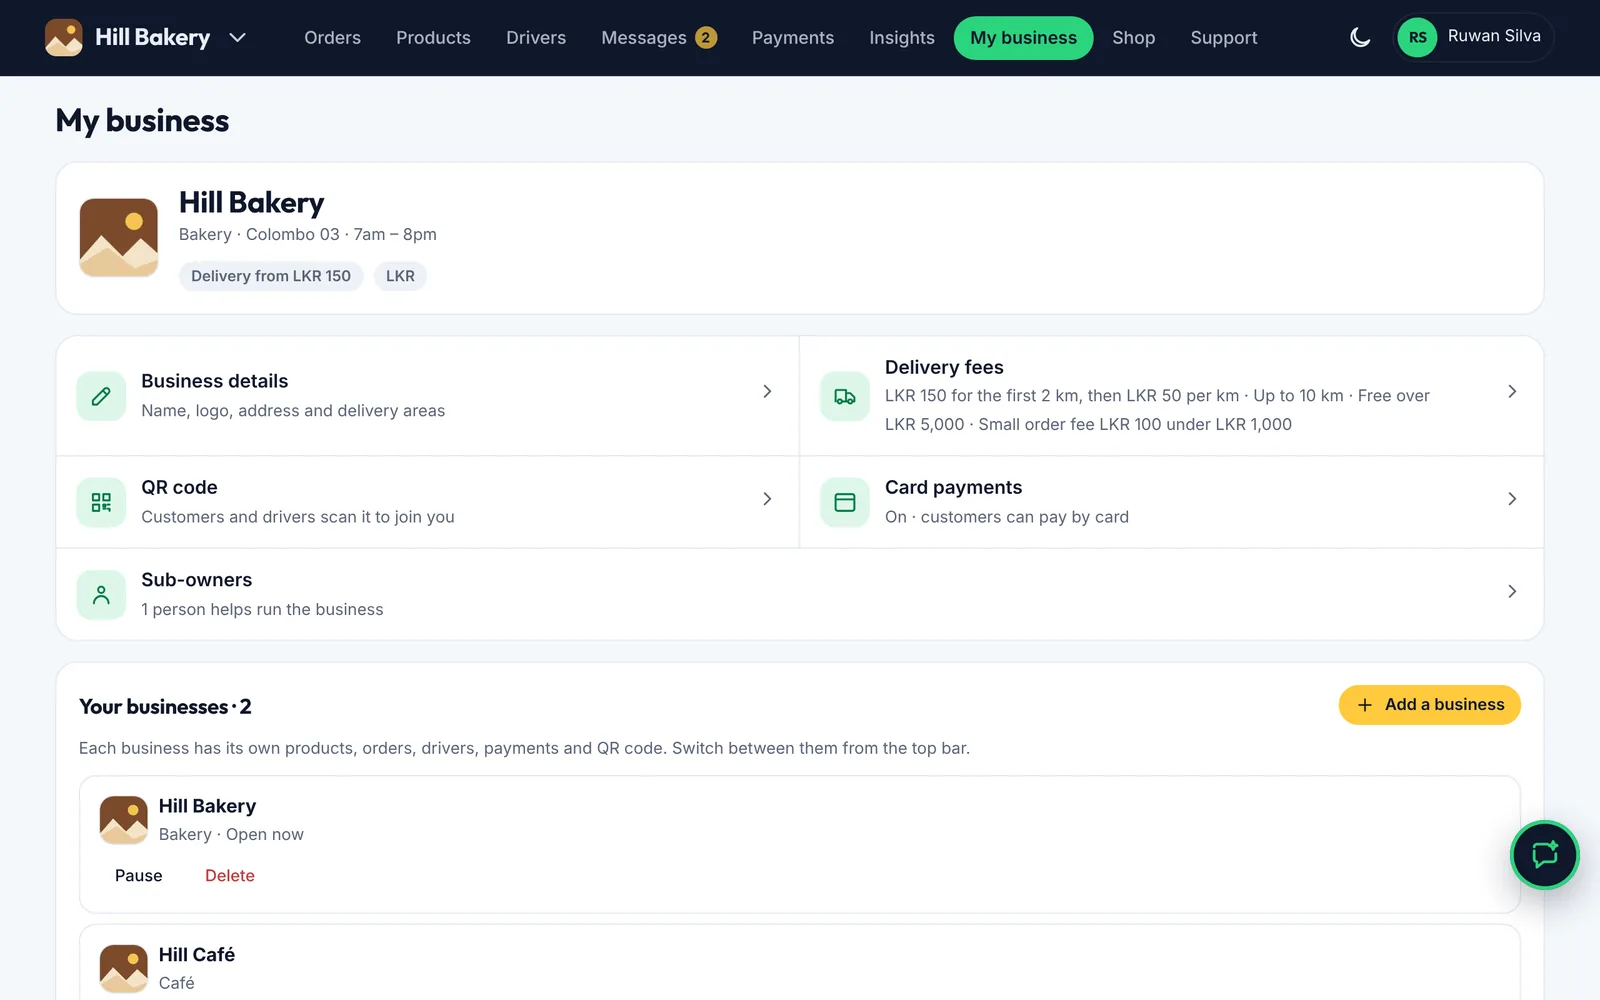Expand Business details row chevron
Viewport: 1600px width, 1000px height.
pos(767,392)
